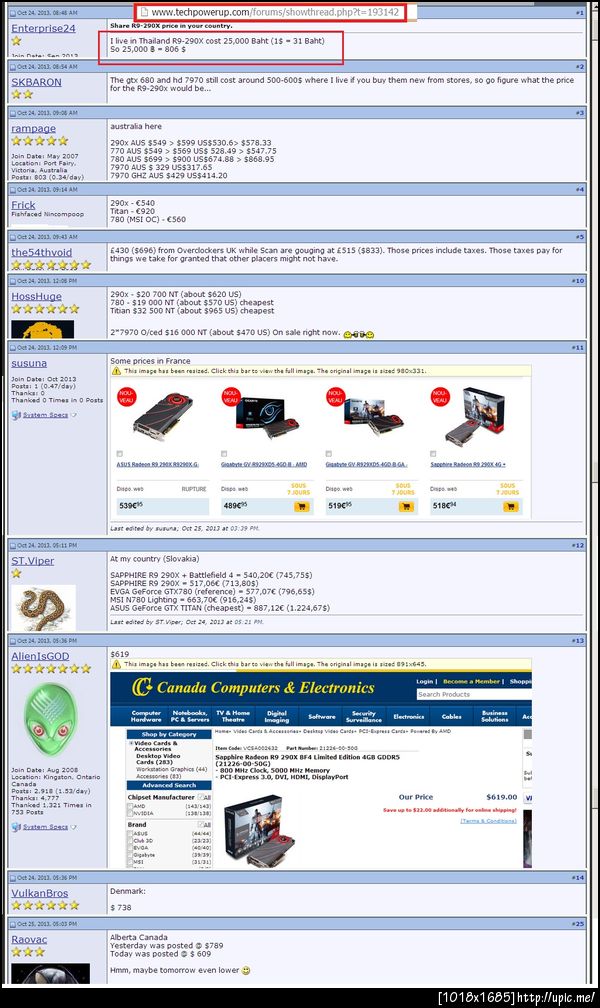The image size is (600, 1008).
Task: Click the post icon beside ST.Viper's post date
Action: [x=13, y=544]
